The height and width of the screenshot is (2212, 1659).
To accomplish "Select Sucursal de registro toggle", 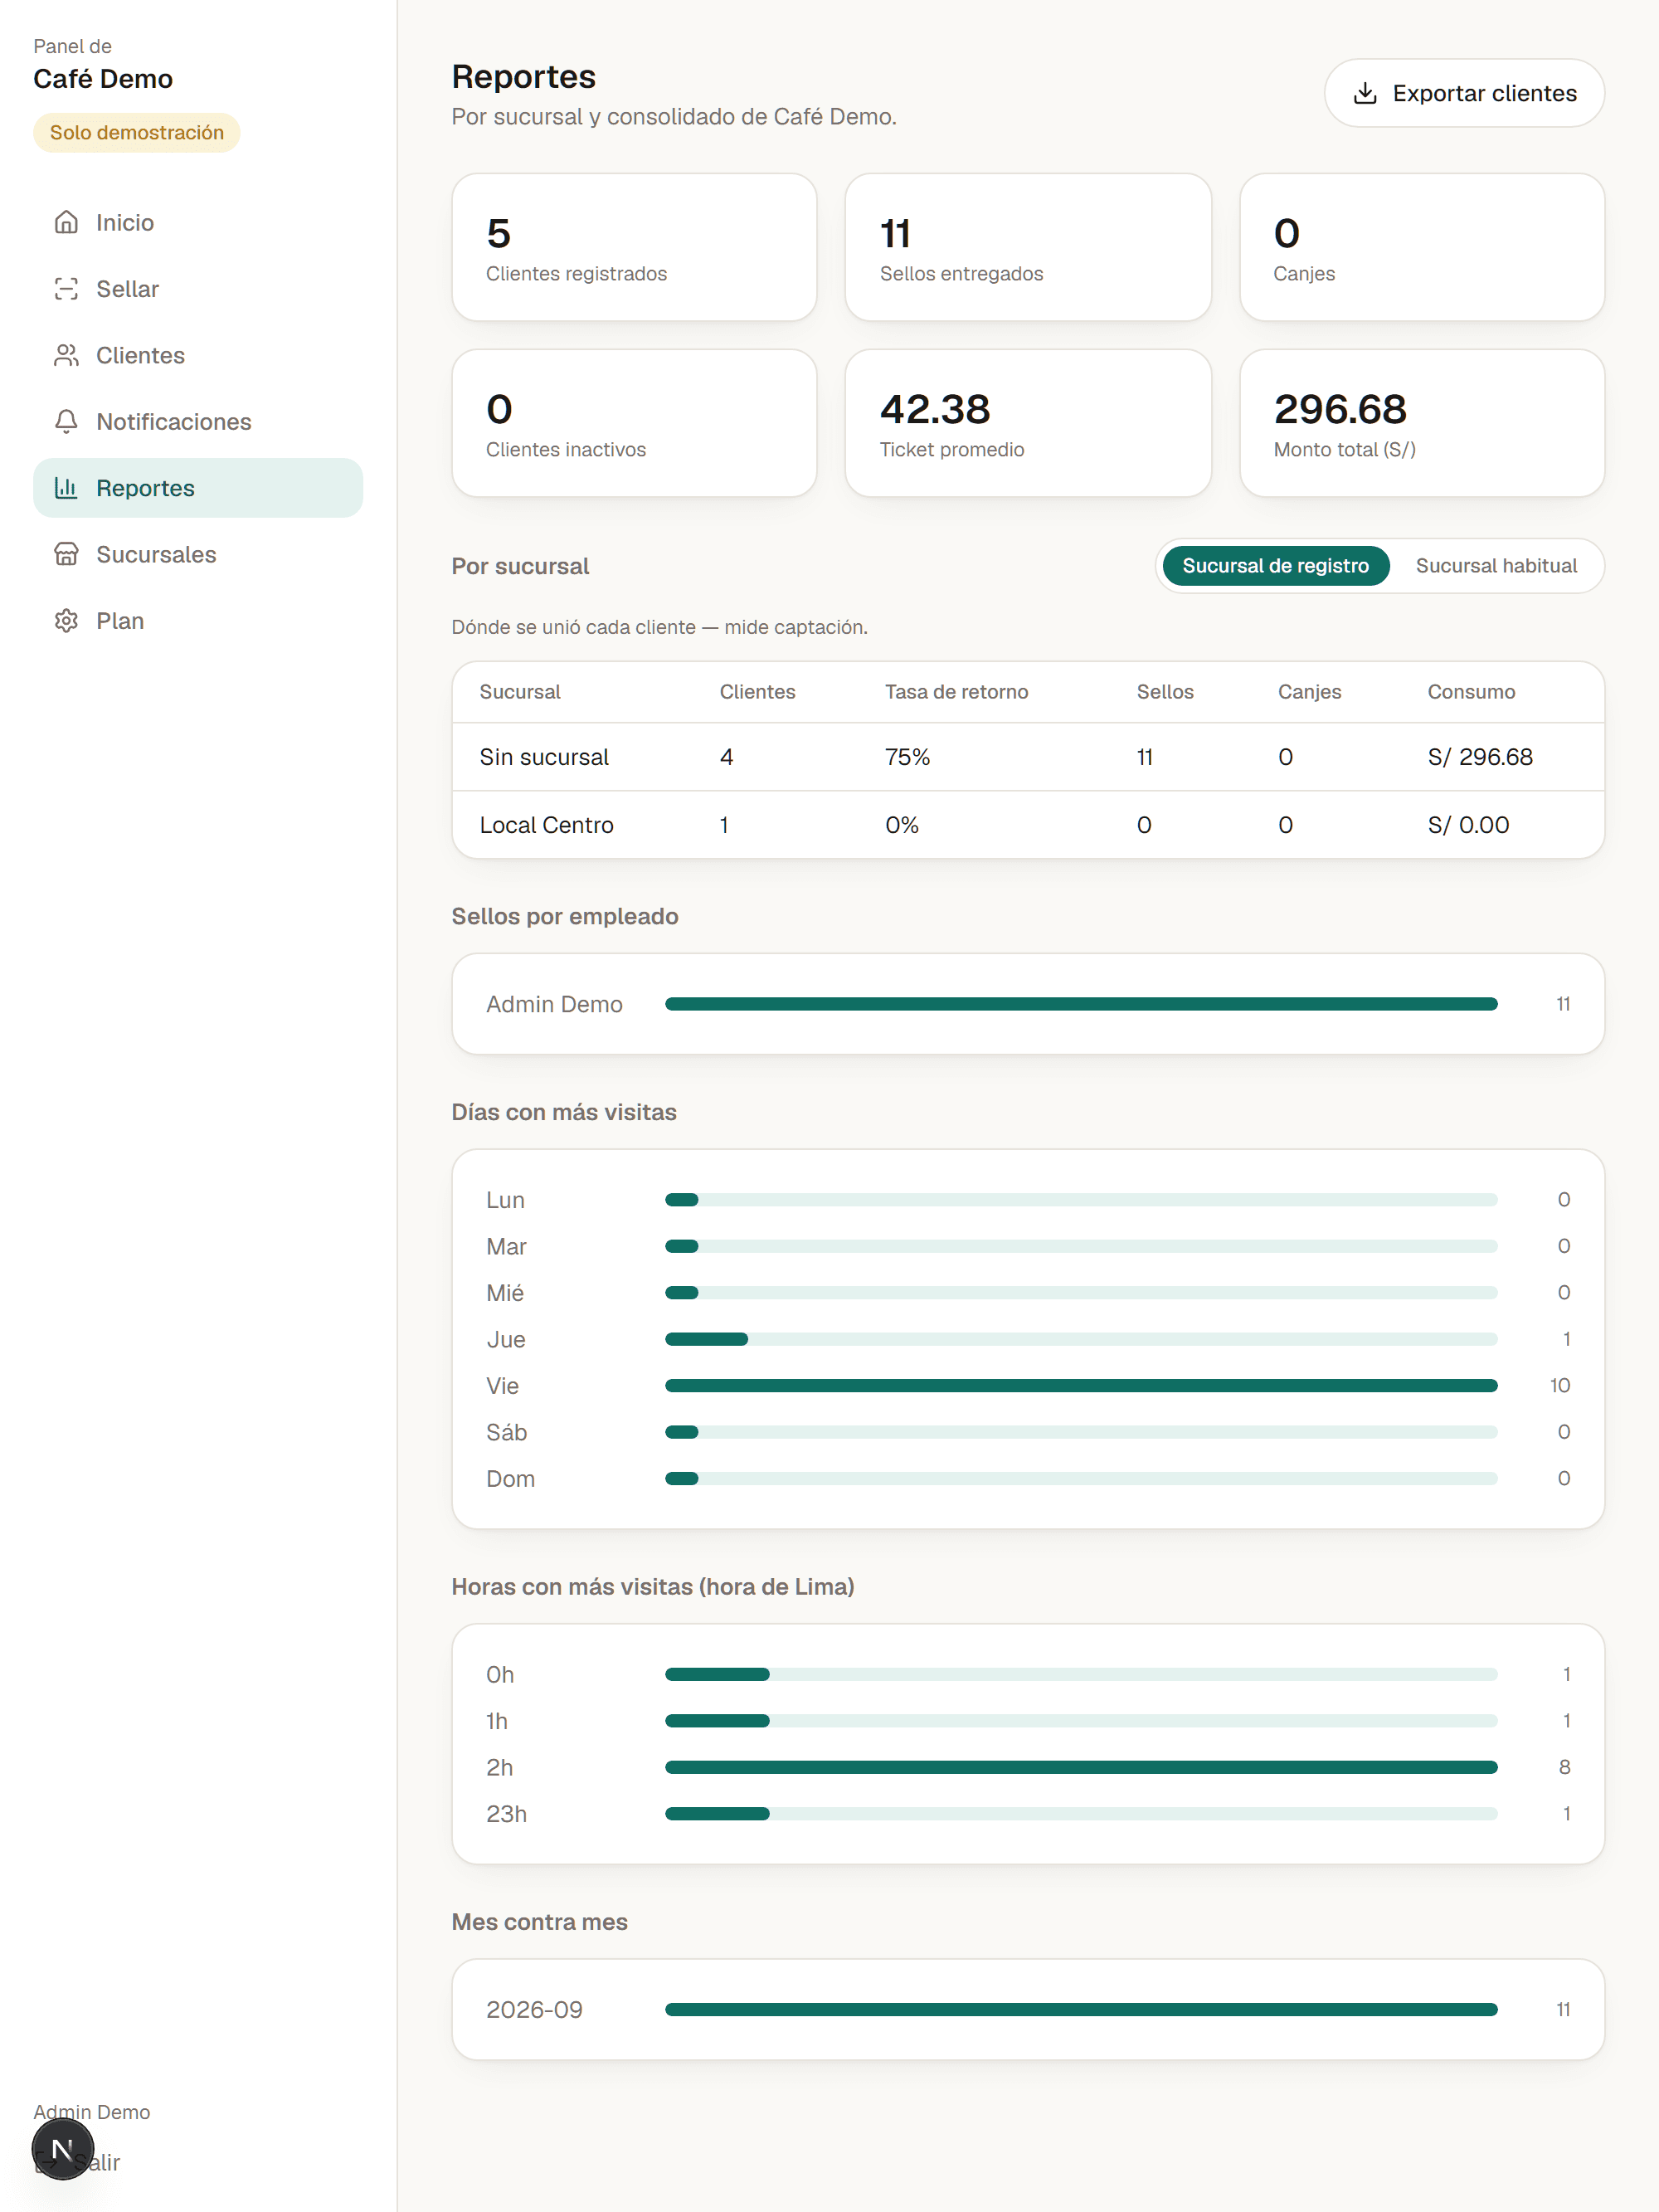I will (1275, 566).
